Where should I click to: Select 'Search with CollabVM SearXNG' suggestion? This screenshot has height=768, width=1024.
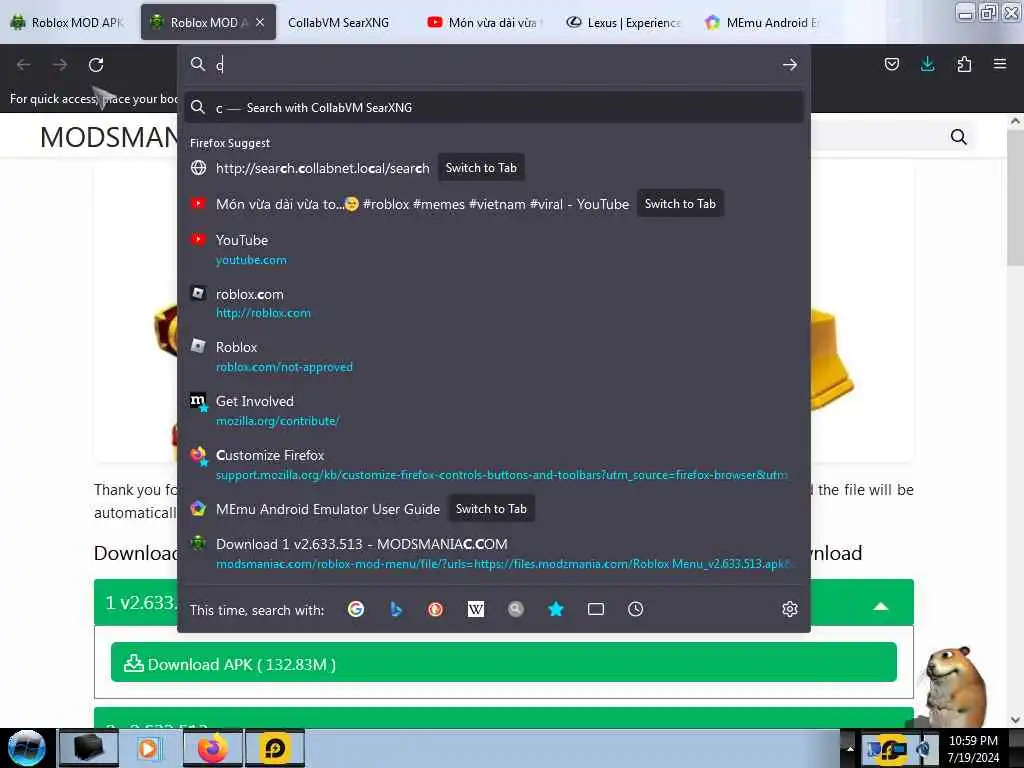[494, 107]
